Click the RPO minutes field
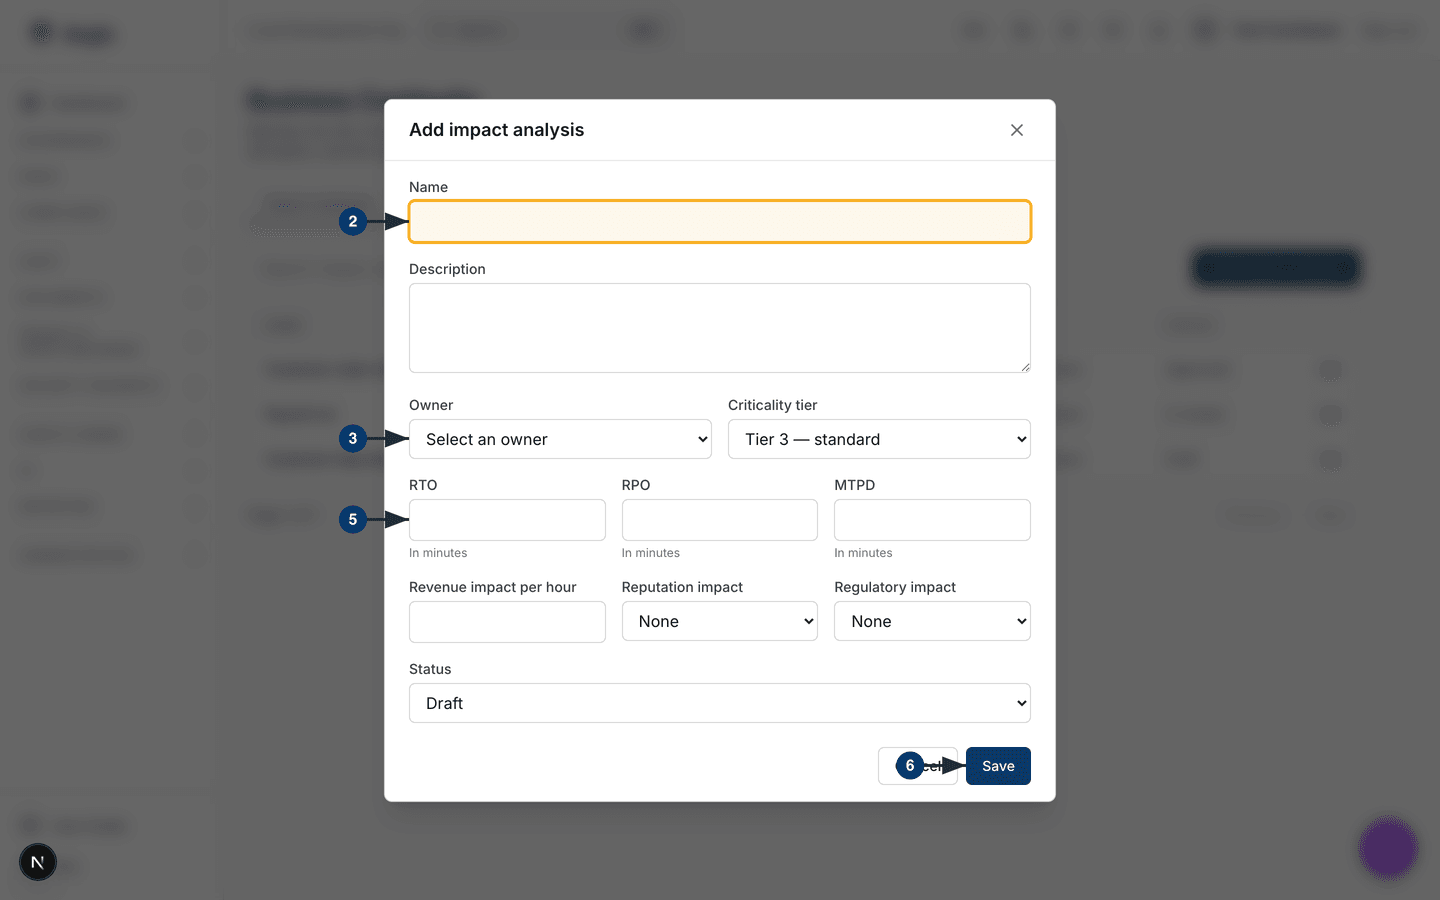Screen dimensions: 1440x900 point(720,520)
